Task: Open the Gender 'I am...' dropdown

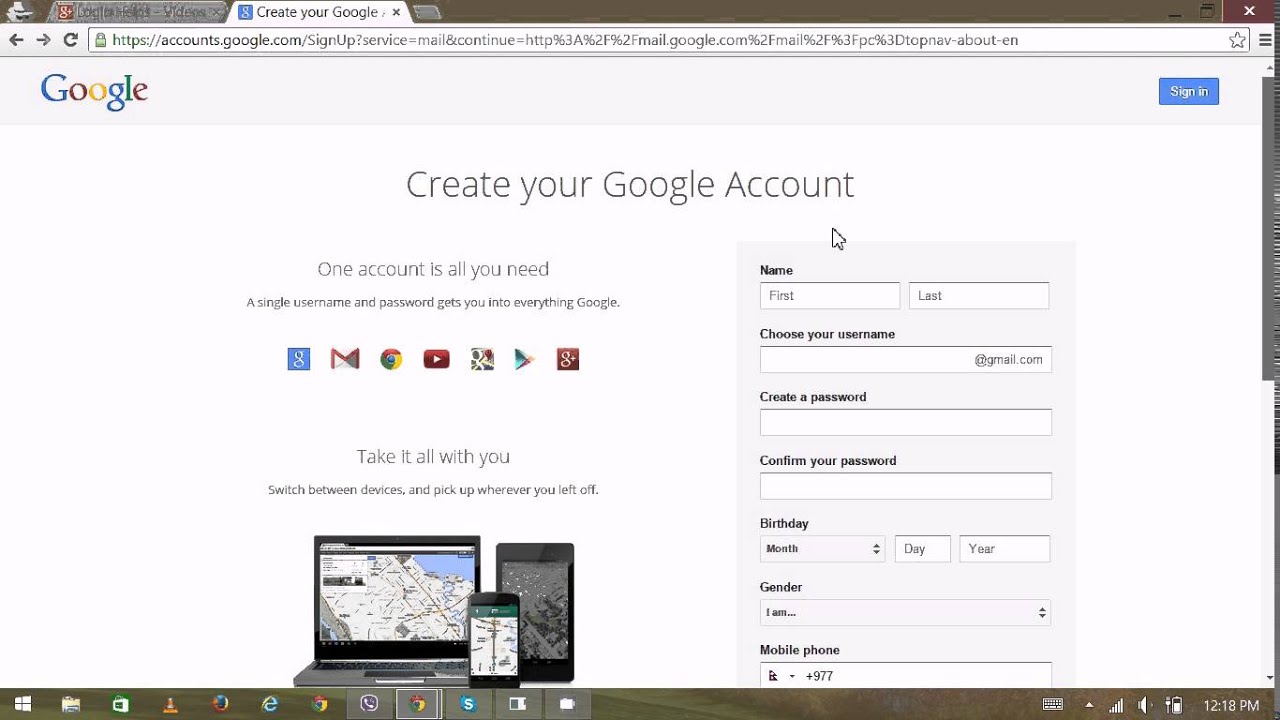Action: click(905, 612)
